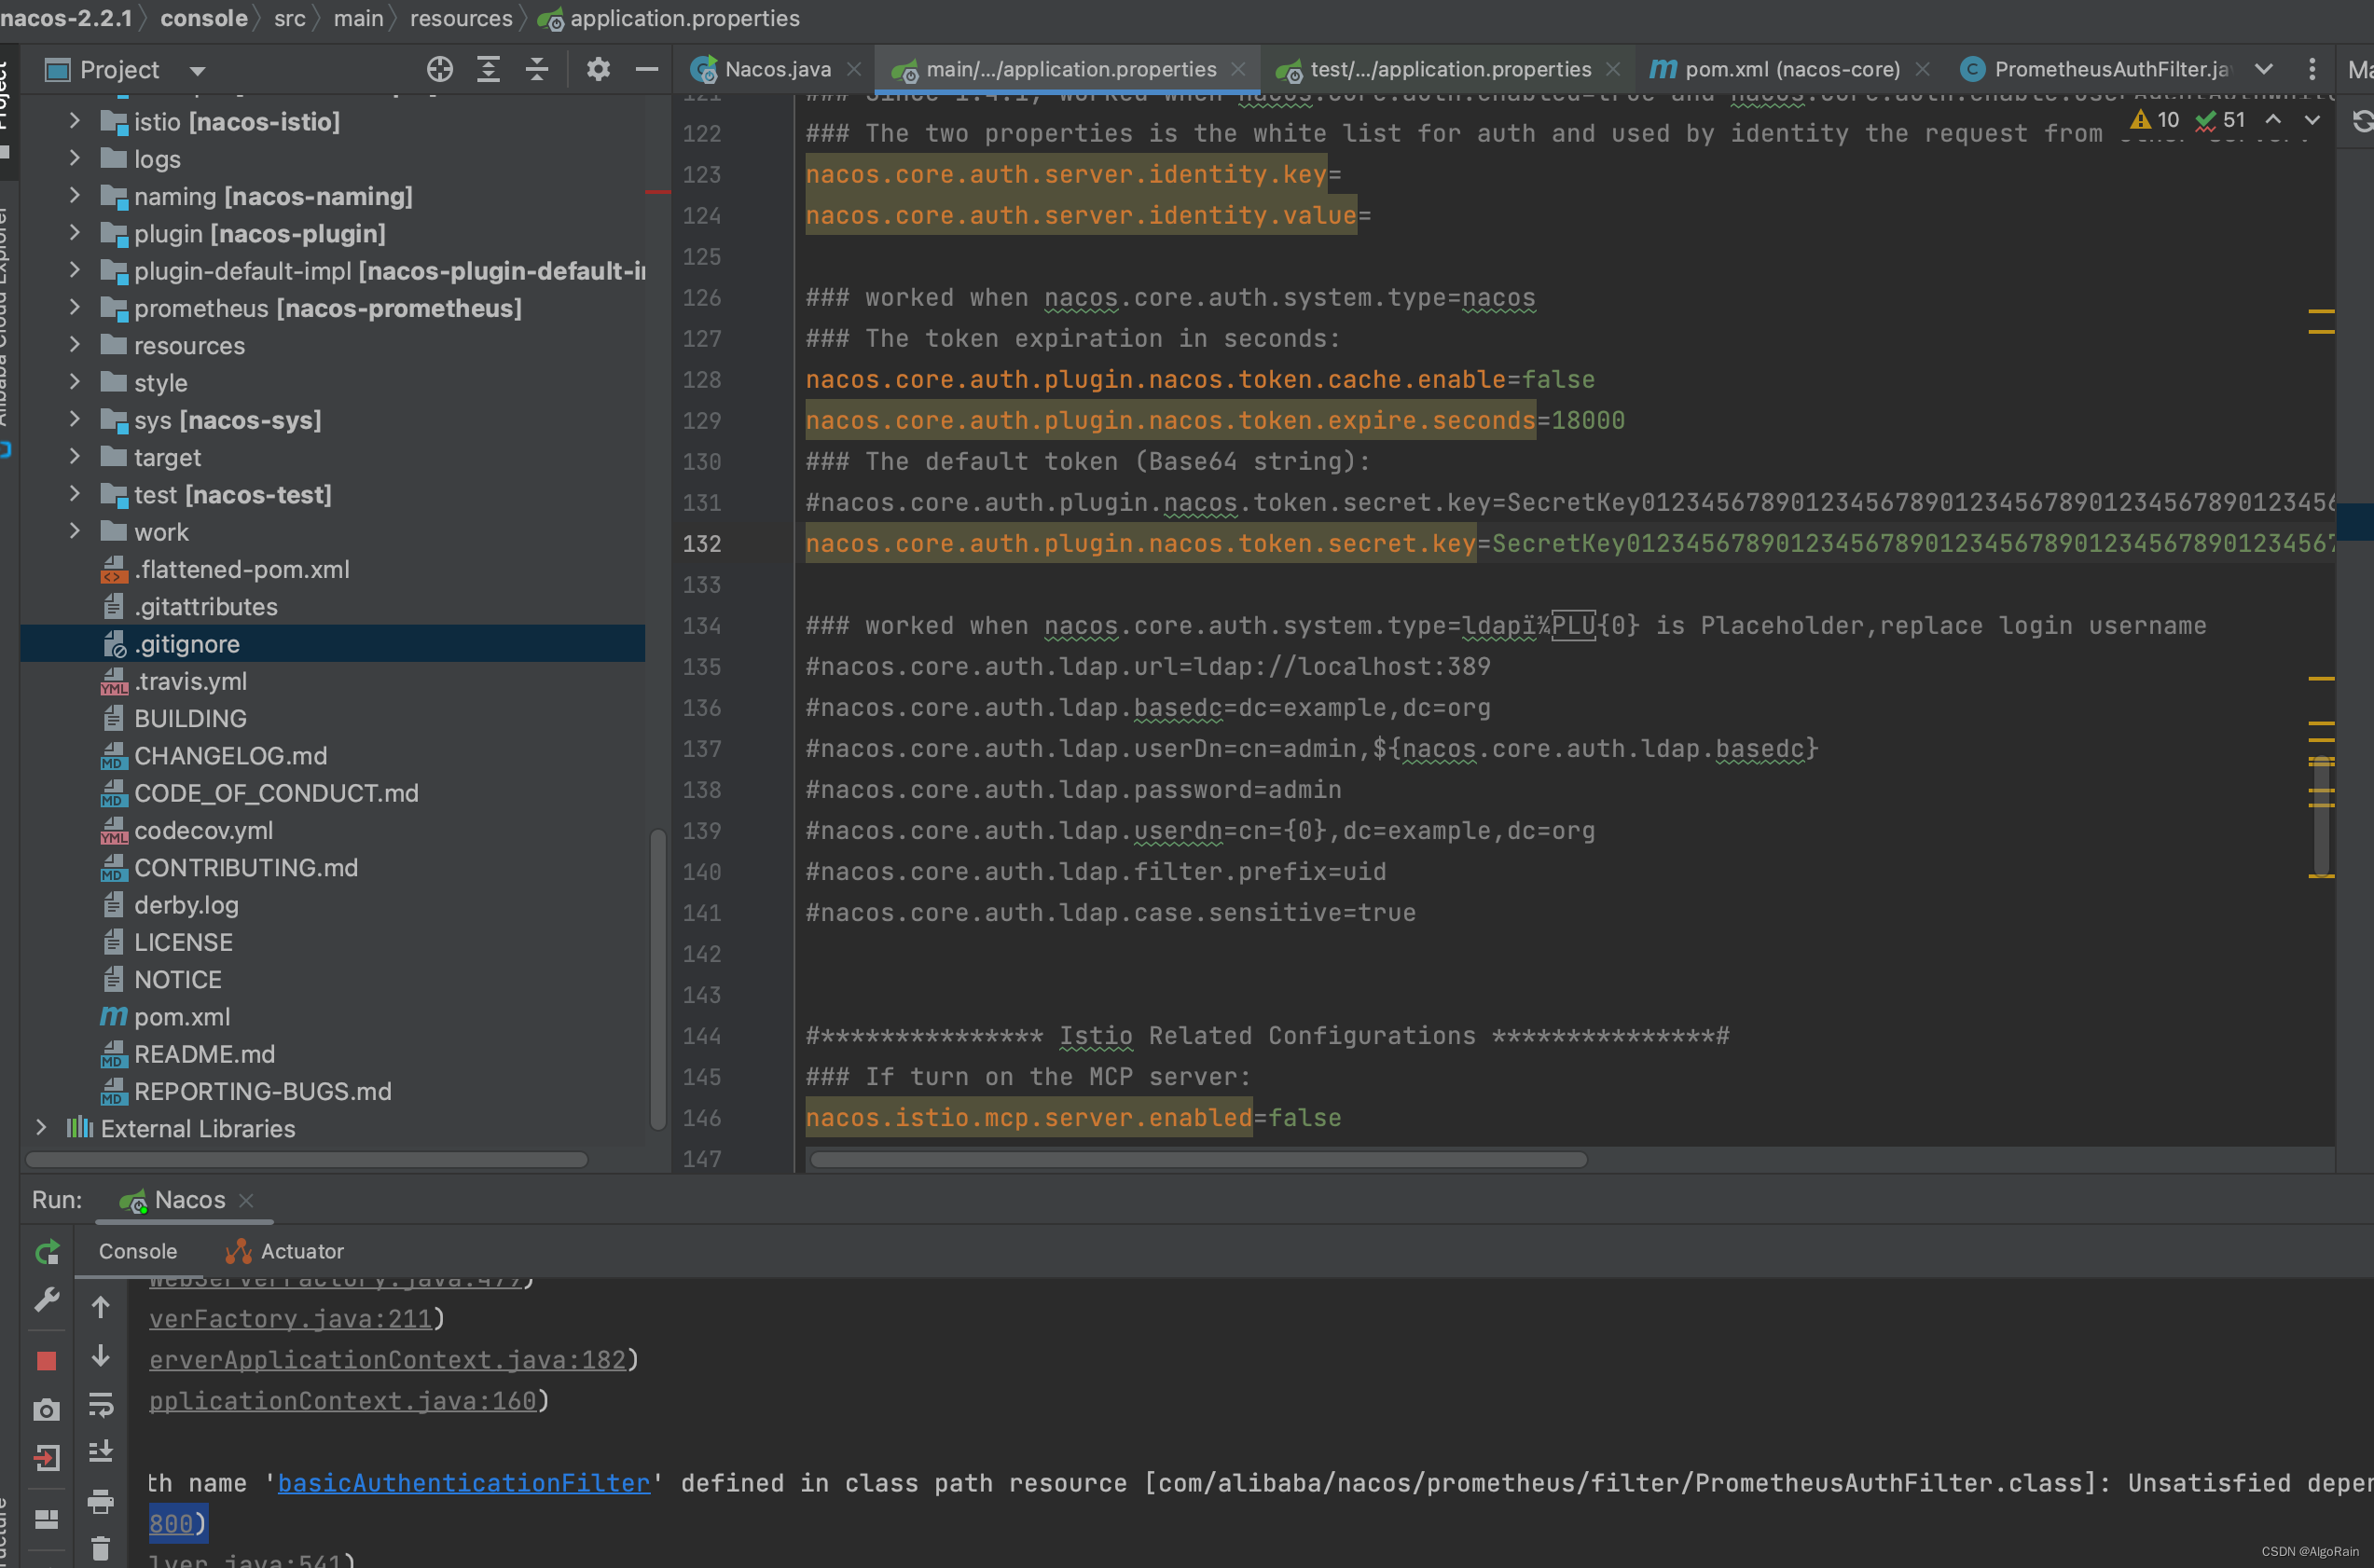
Task: Click the Select Opened File locate icon
Action: 440,69
